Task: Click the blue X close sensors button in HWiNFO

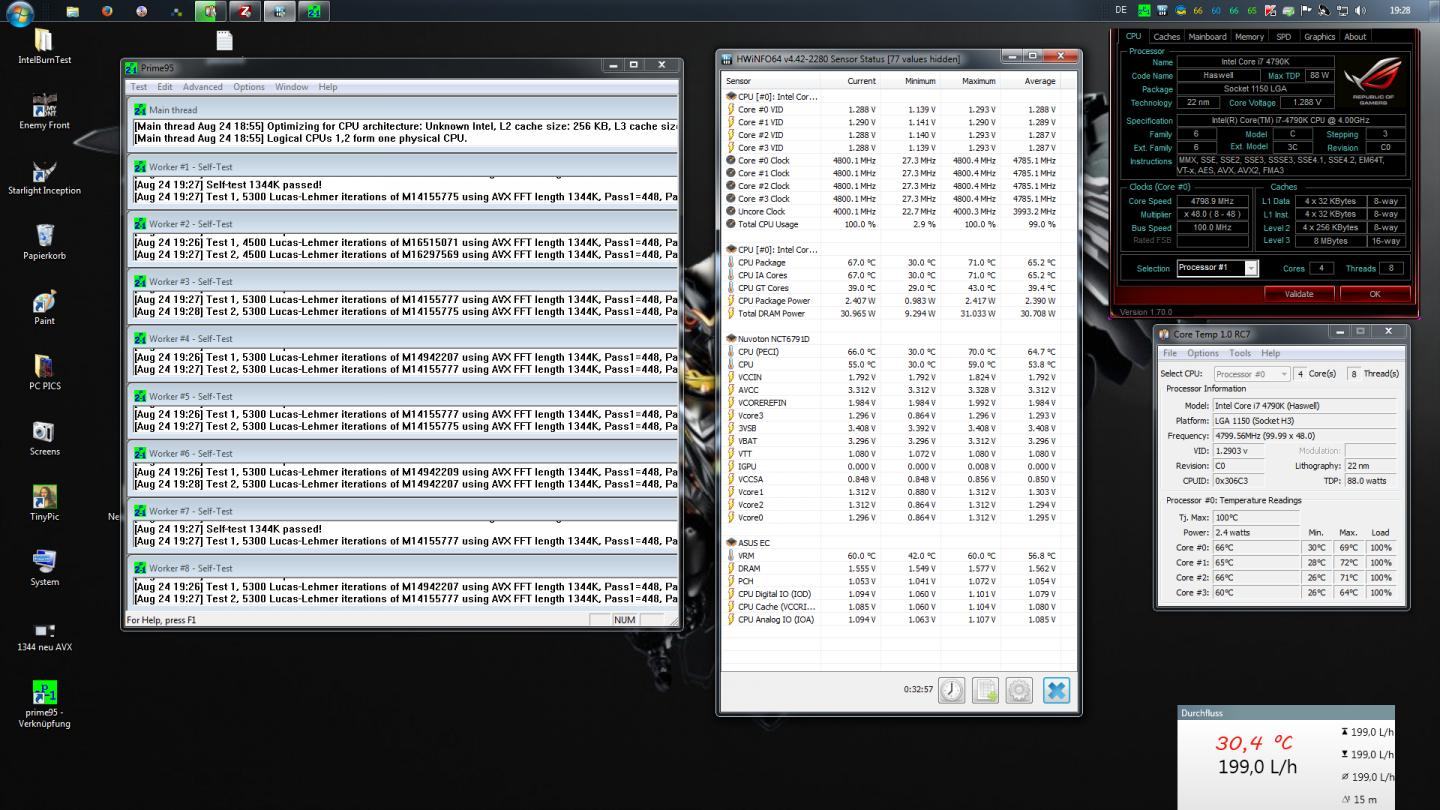Action: click(x=1056, y=690)
